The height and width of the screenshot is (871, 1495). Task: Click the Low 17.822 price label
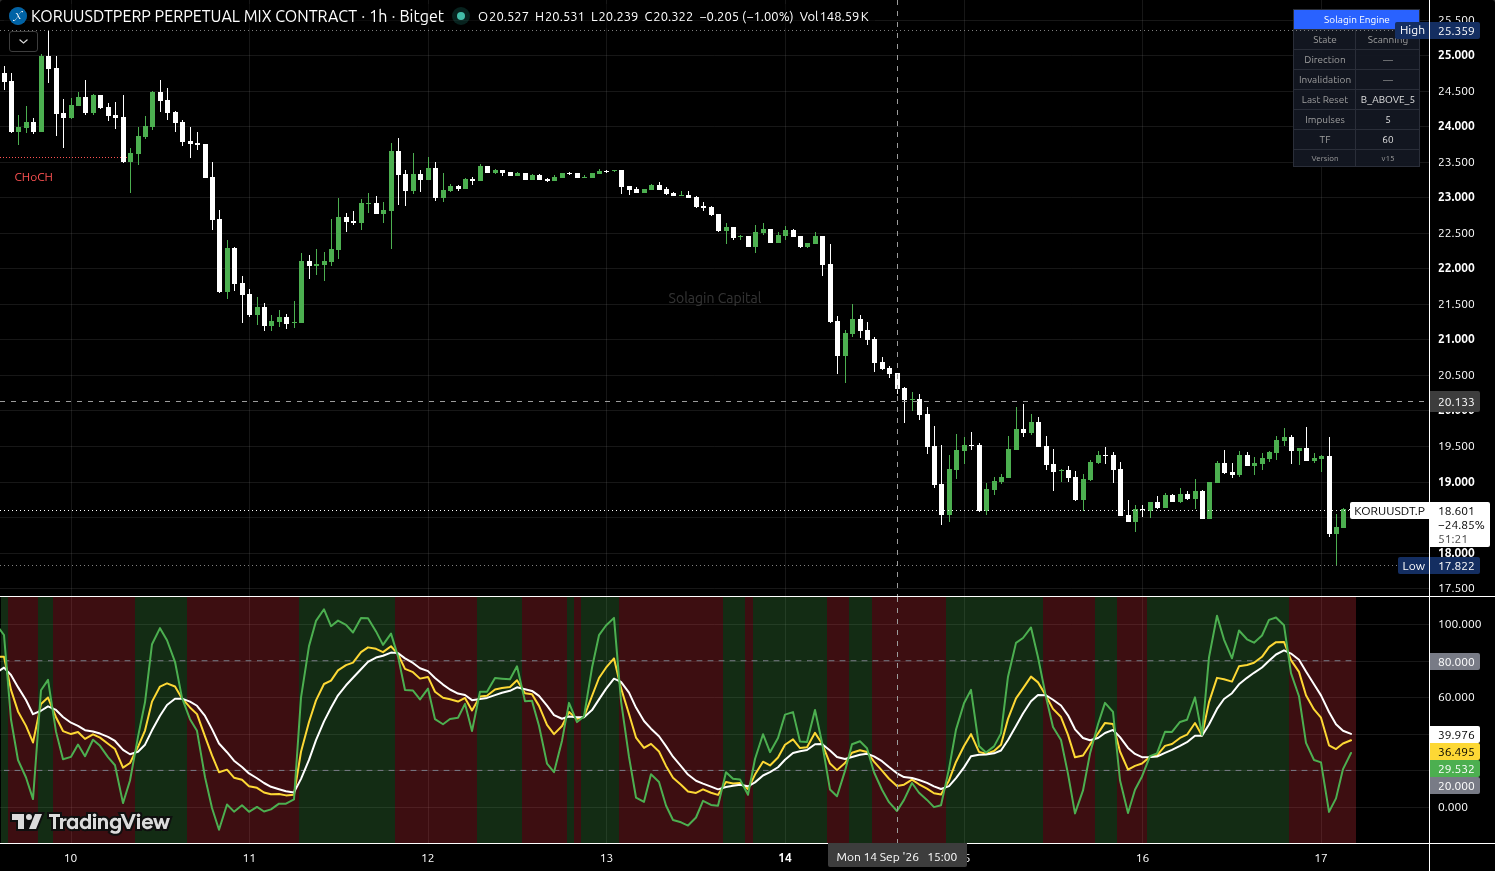click(1439, 566)
